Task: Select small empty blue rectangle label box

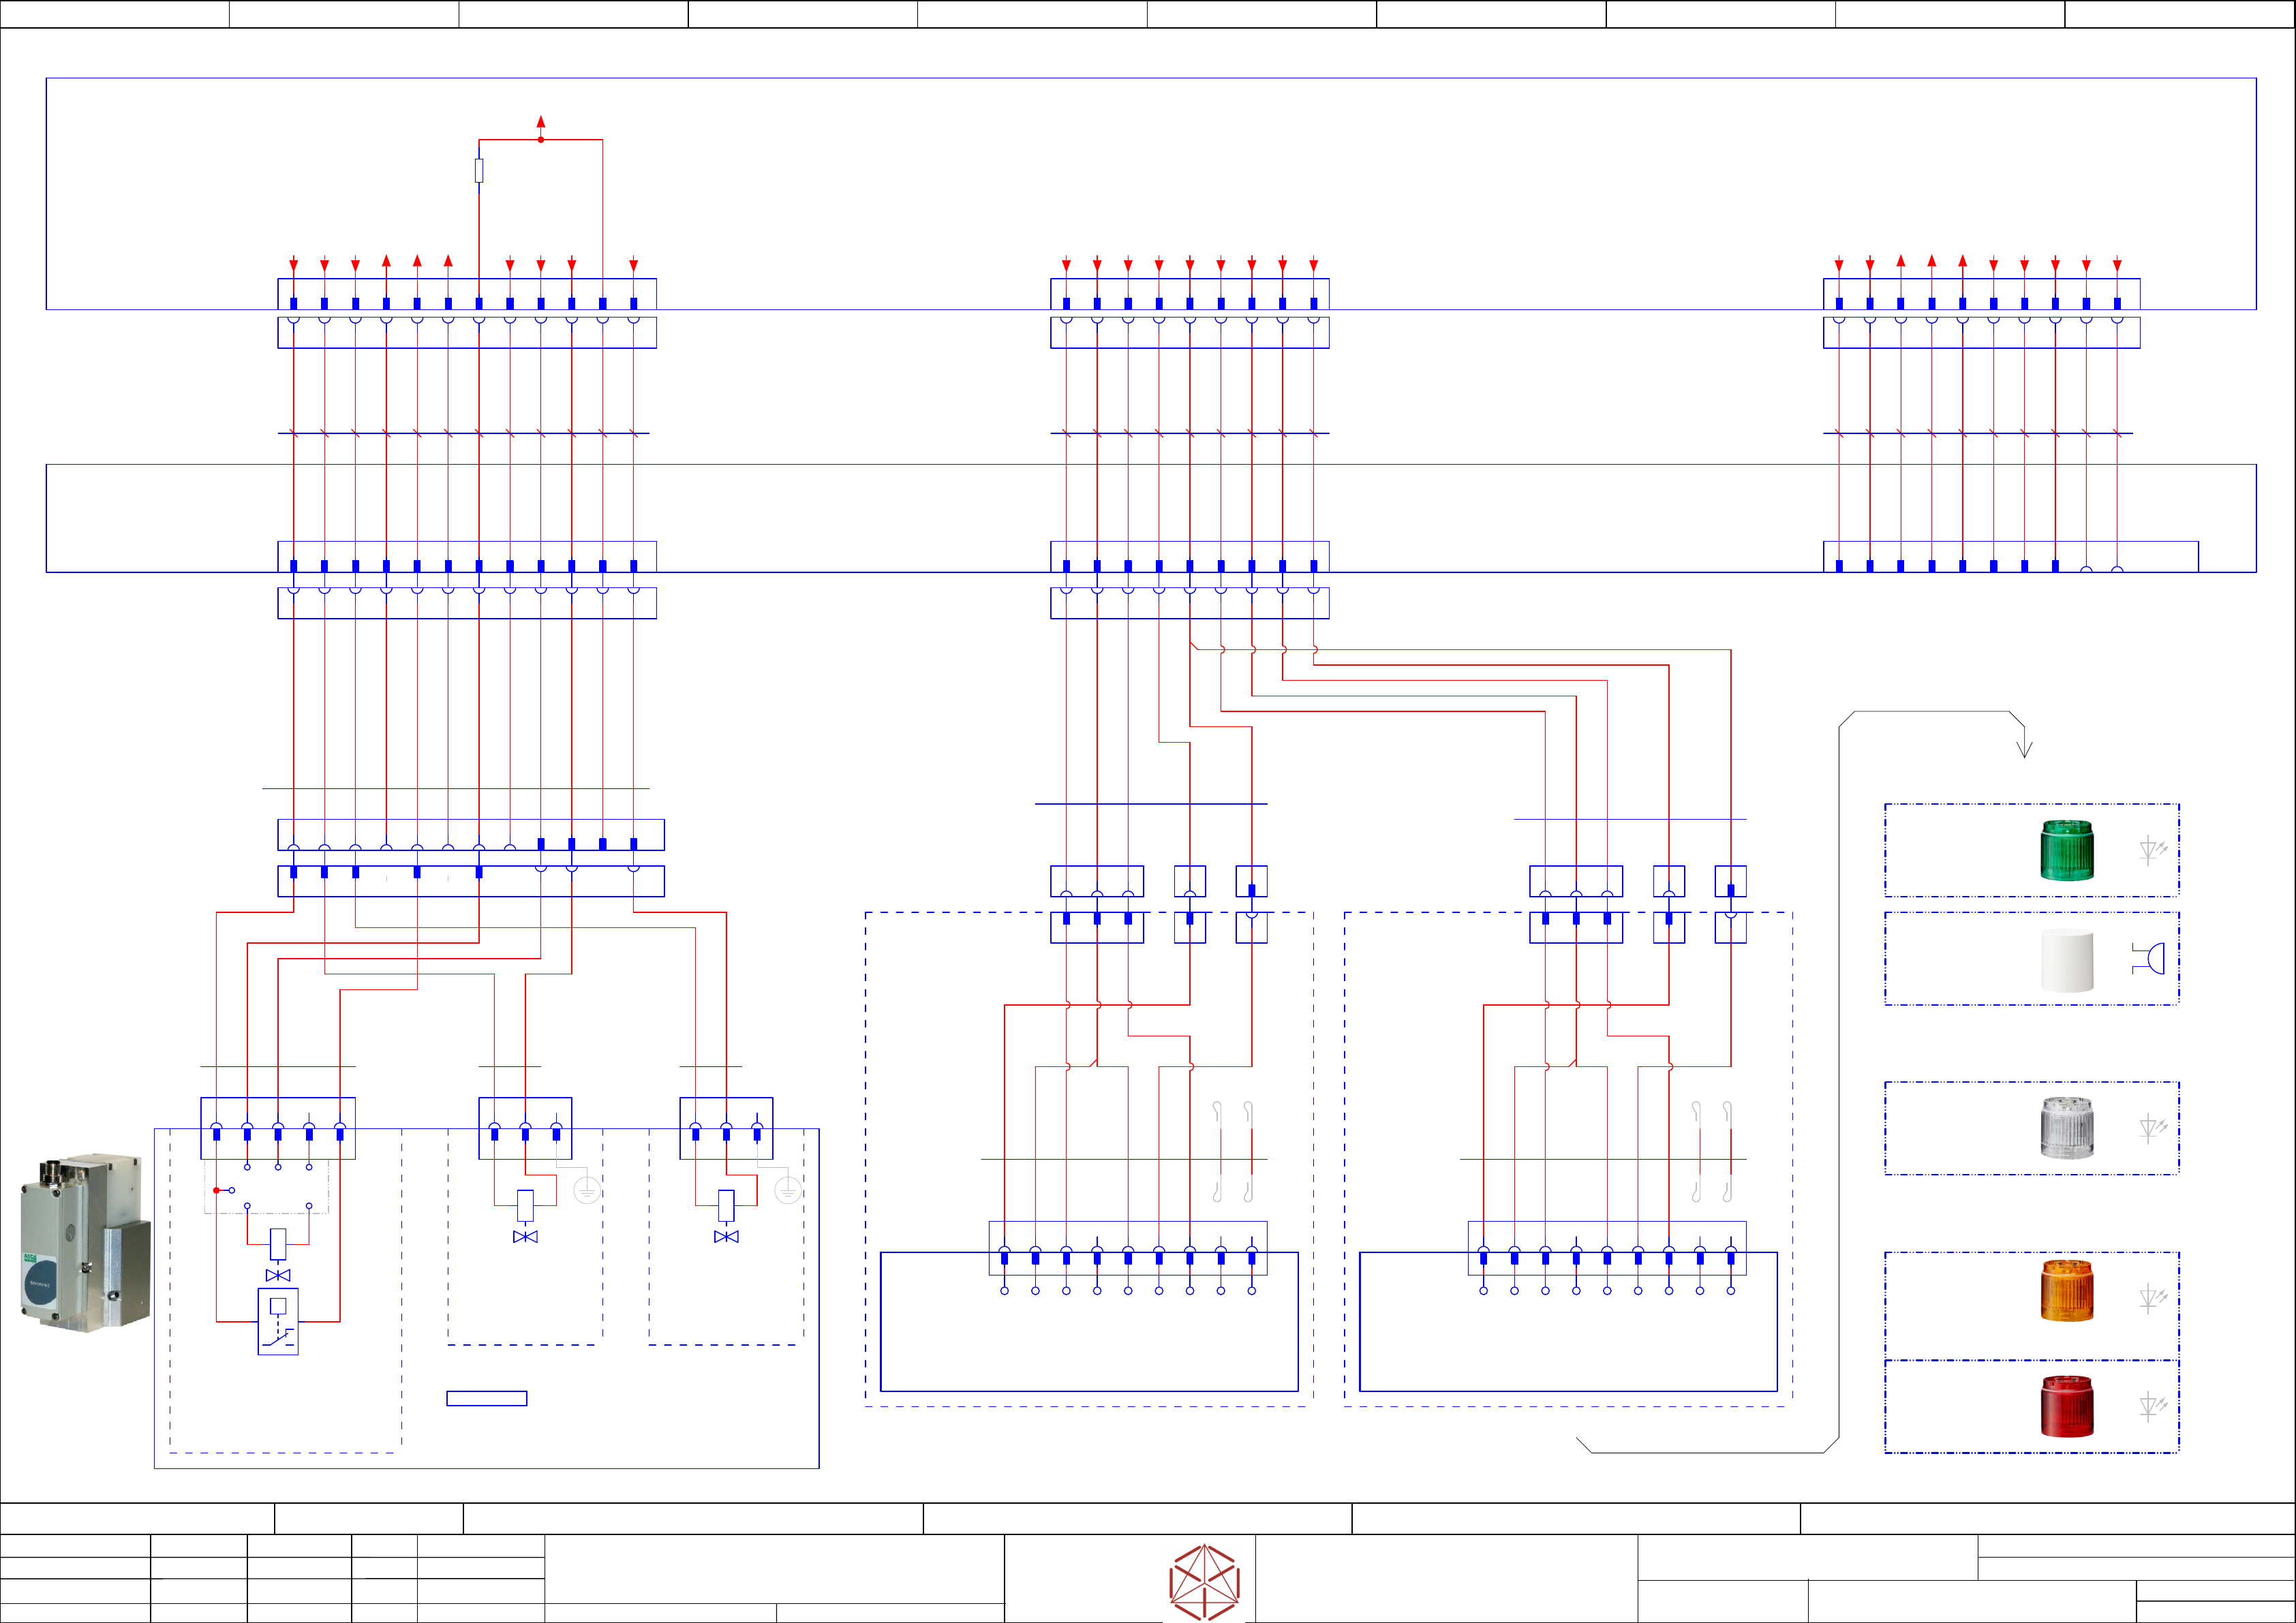Action: point(486,1398)
